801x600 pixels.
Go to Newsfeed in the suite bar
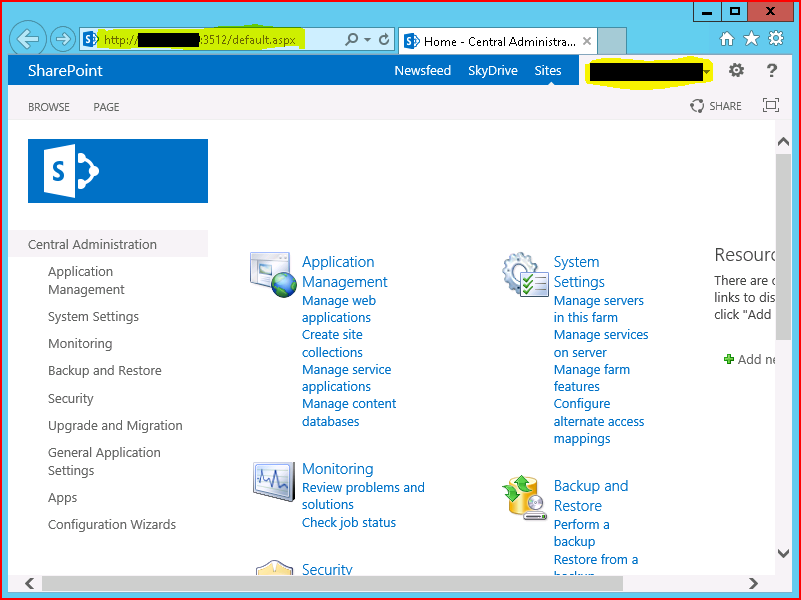422,70
